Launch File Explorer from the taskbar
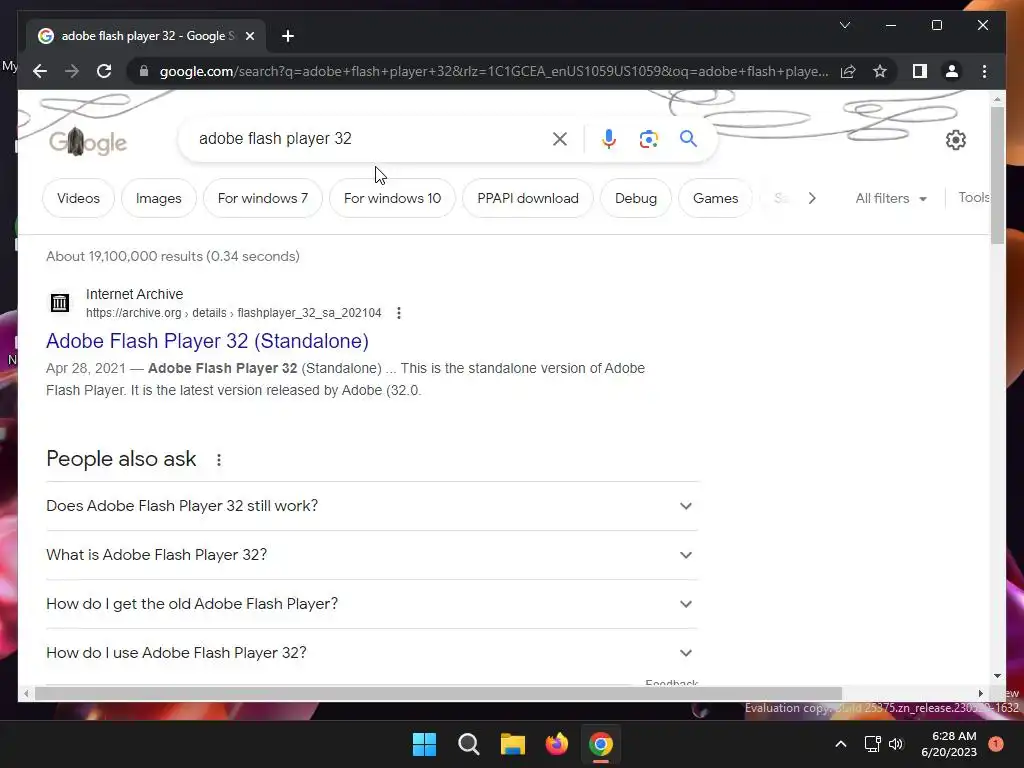Viewport: 1024px width, 768px height. tap(513, 744)
